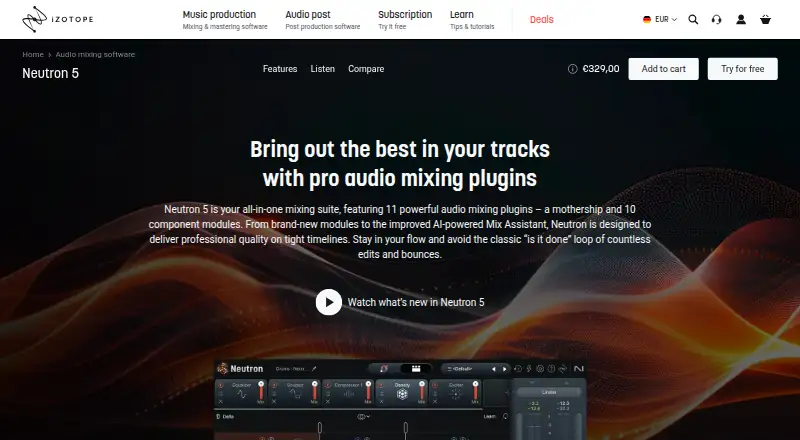
Task: Open Neutron settings gear
Action: click(540, 369)
